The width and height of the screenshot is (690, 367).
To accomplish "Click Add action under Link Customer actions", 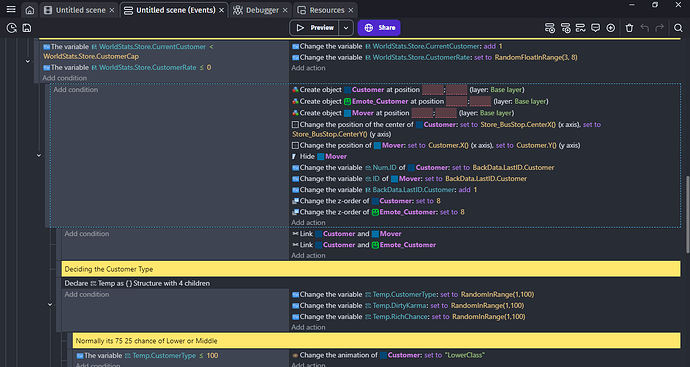I will click(x=308, y=256).
